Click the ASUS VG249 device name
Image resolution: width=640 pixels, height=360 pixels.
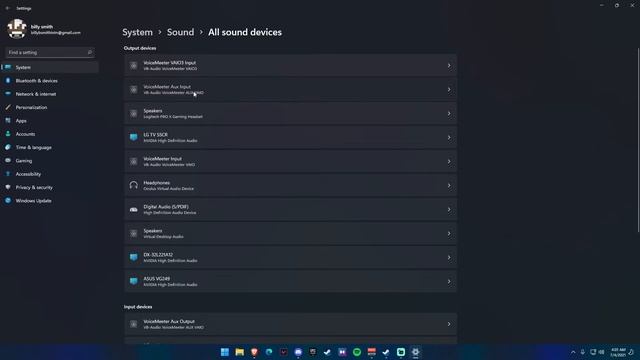(x=156, y=279)
